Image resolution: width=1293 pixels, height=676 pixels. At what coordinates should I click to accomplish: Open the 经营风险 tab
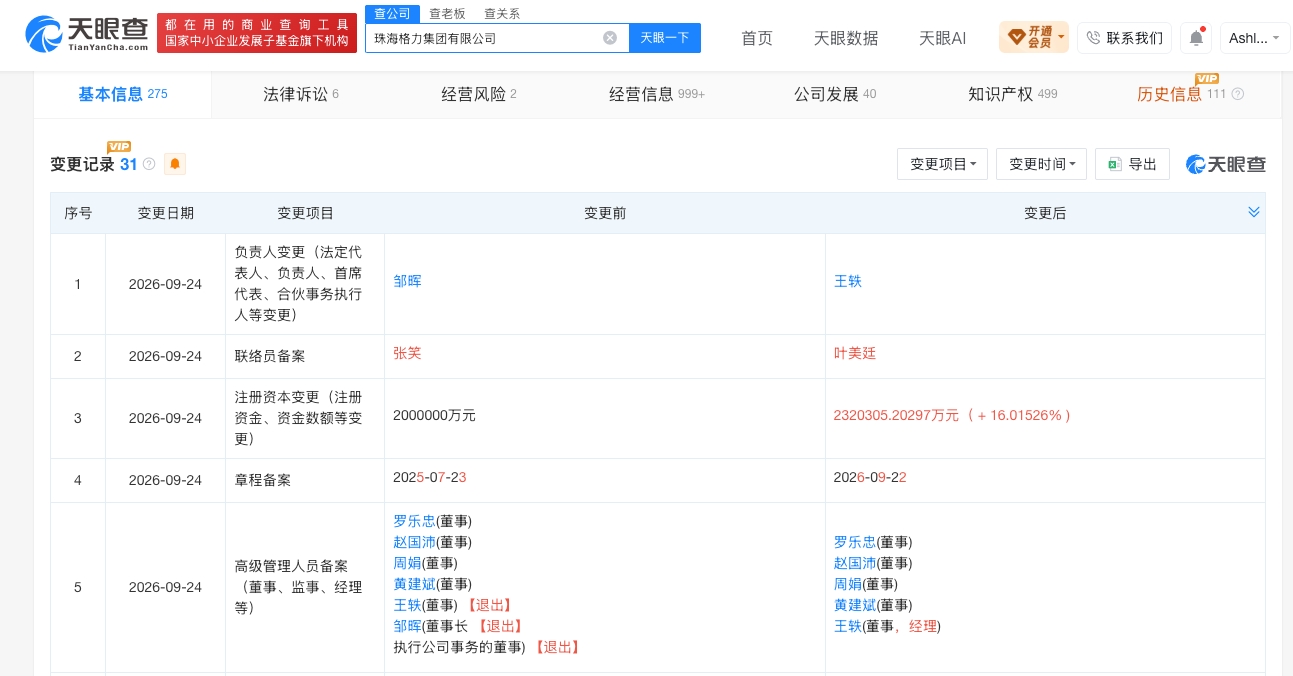click(479, 94)
